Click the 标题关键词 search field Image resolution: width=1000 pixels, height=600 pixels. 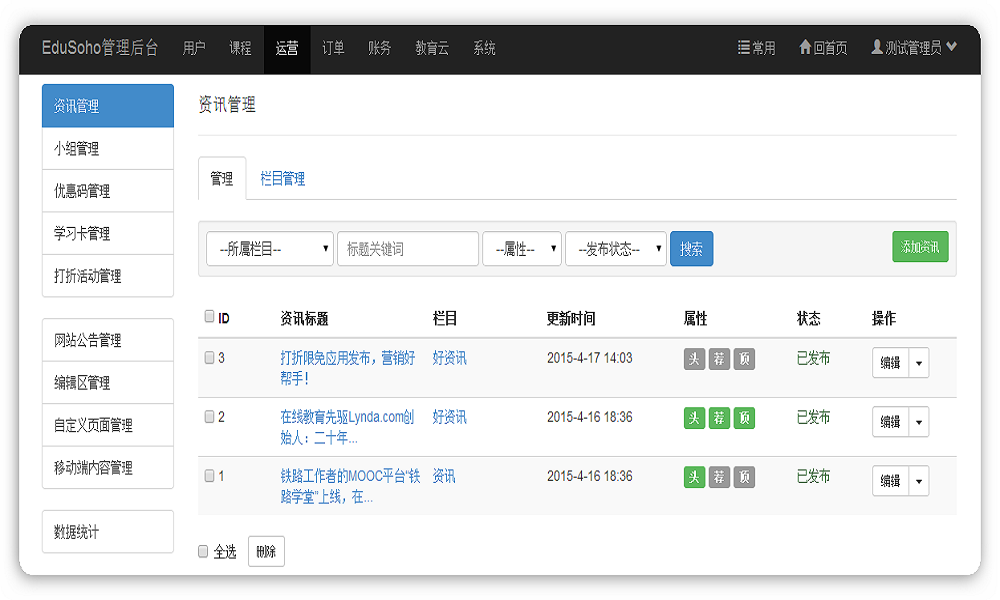coord(407,249)
